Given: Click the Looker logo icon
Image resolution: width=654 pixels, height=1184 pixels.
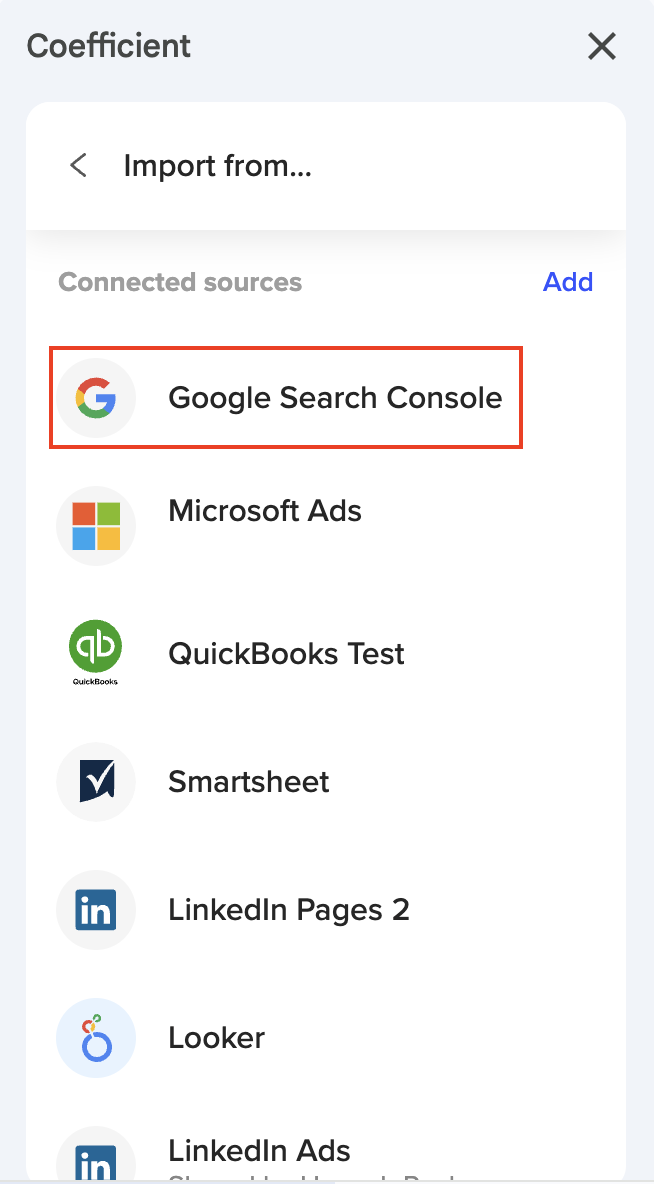Looking at the screenshot, I should pos(96,1038).
